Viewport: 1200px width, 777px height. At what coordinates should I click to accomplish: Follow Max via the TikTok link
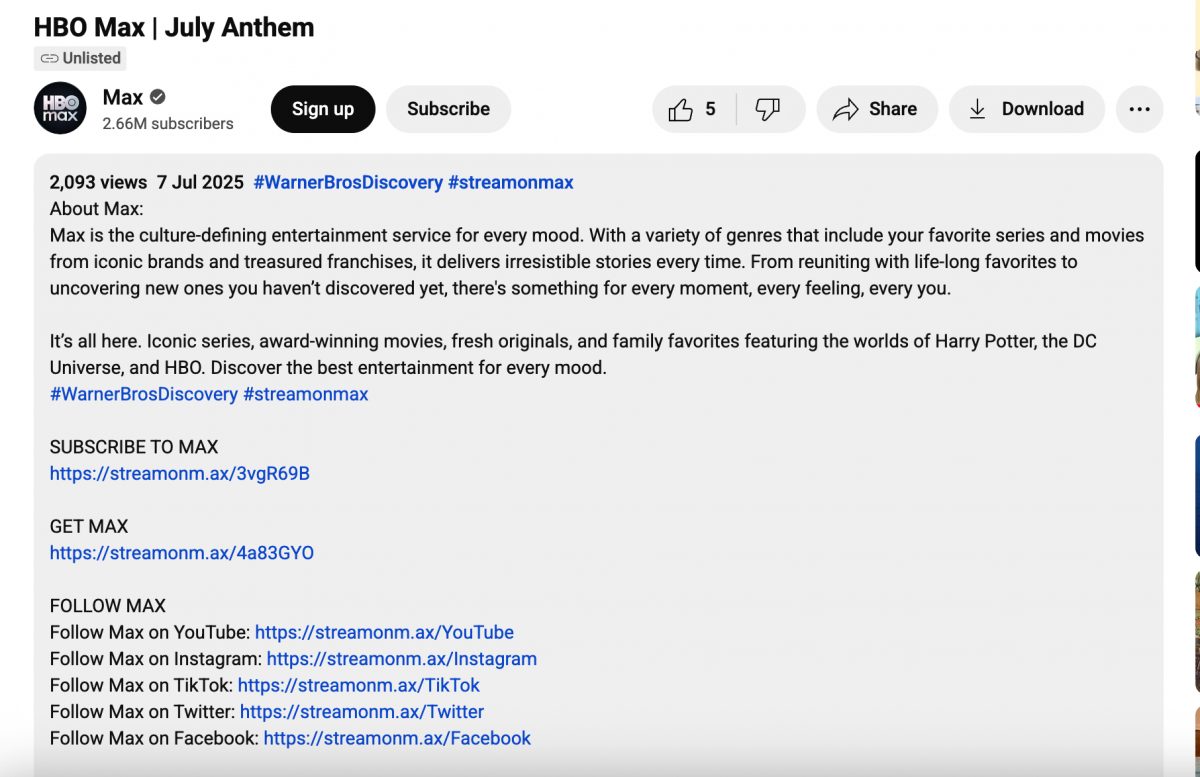pos(359,685)
